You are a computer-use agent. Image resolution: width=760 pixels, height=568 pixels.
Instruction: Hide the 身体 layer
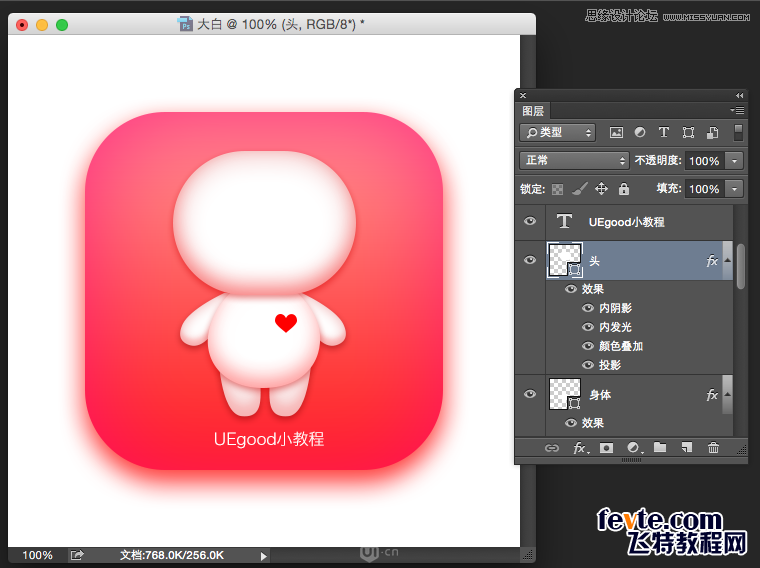[530, 395]
